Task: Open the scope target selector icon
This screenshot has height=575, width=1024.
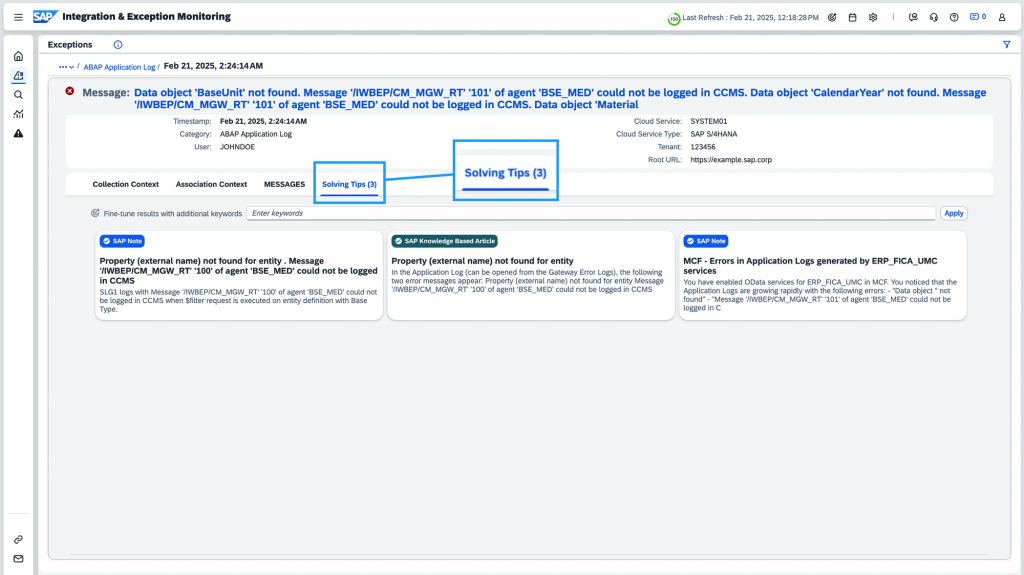Action: click(832, 18)
